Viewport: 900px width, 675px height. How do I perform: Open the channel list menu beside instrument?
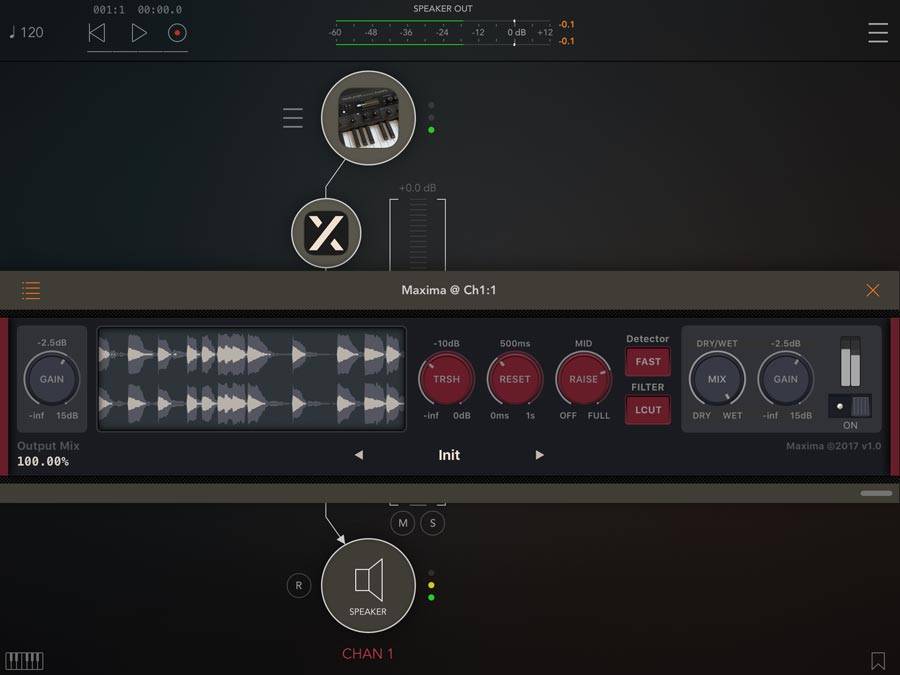coord(292,118)
